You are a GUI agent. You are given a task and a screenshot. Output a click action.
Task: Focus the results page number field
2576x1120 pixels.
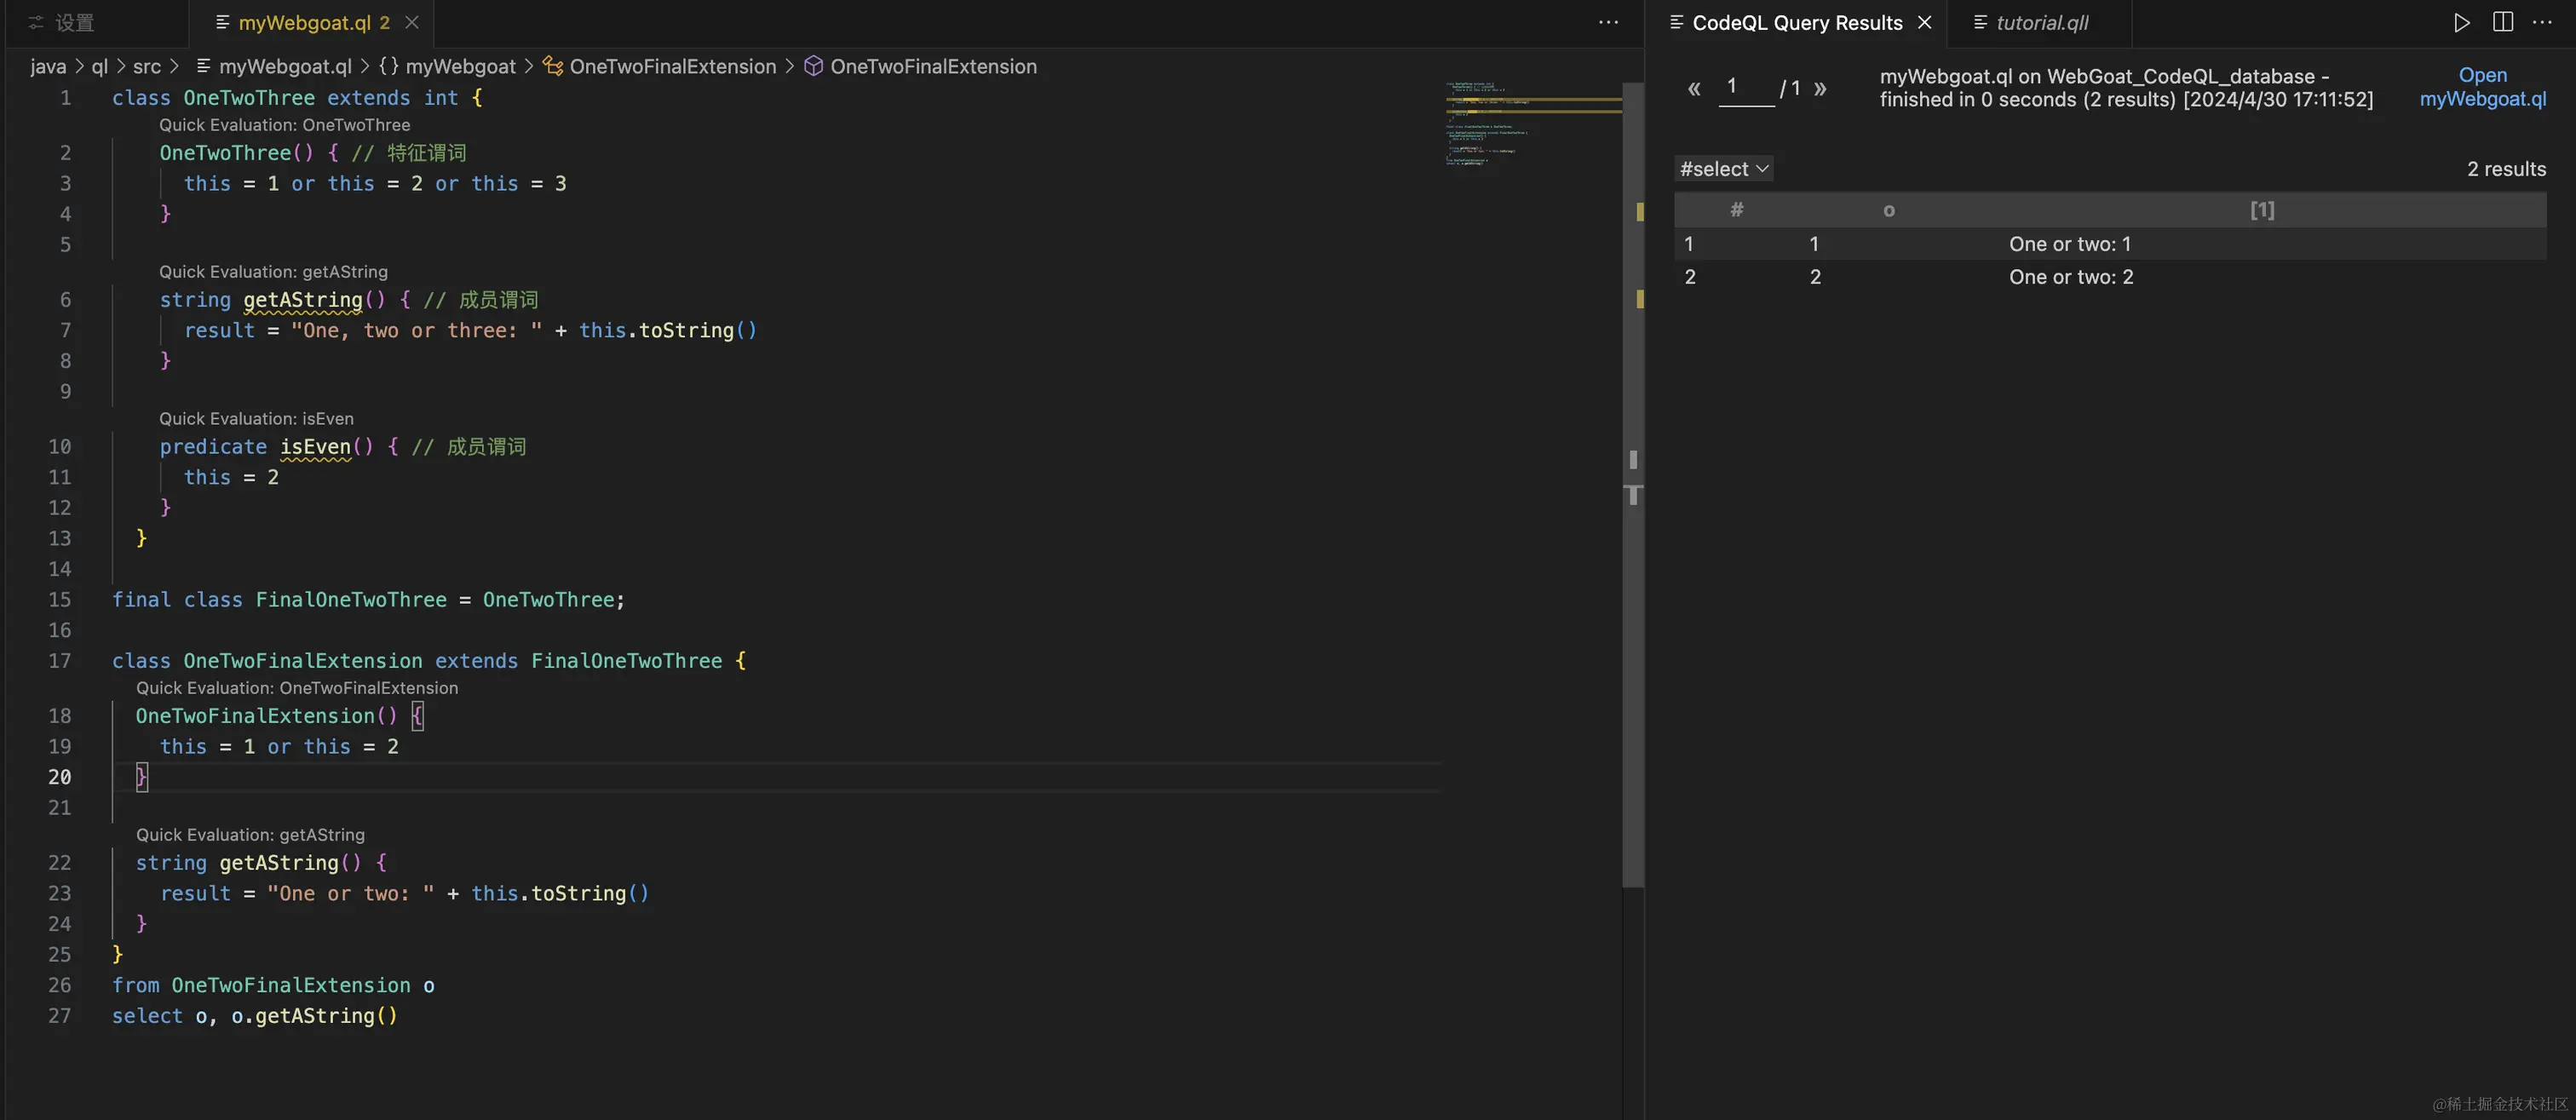tap(1746, 87)
